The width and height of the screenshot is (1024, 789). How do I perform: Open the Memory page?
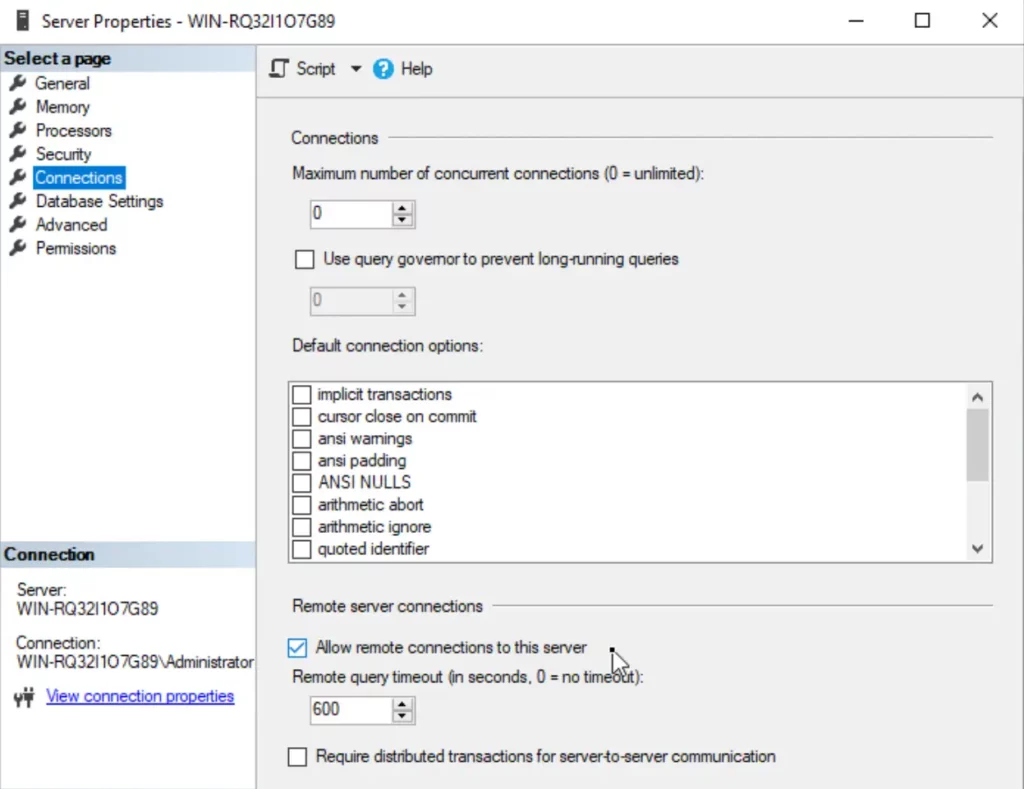63,106
